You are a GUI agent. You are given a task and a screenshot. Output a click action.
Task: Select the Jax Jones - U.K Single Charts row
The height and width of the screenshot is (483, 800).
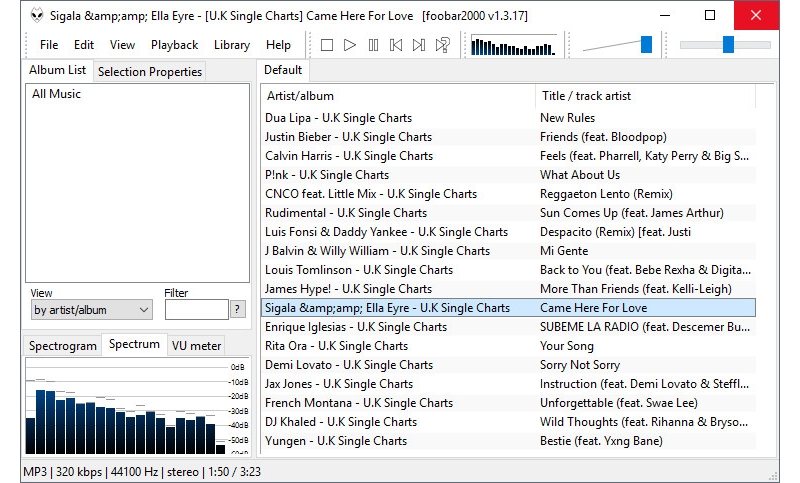tap(509, 384)
